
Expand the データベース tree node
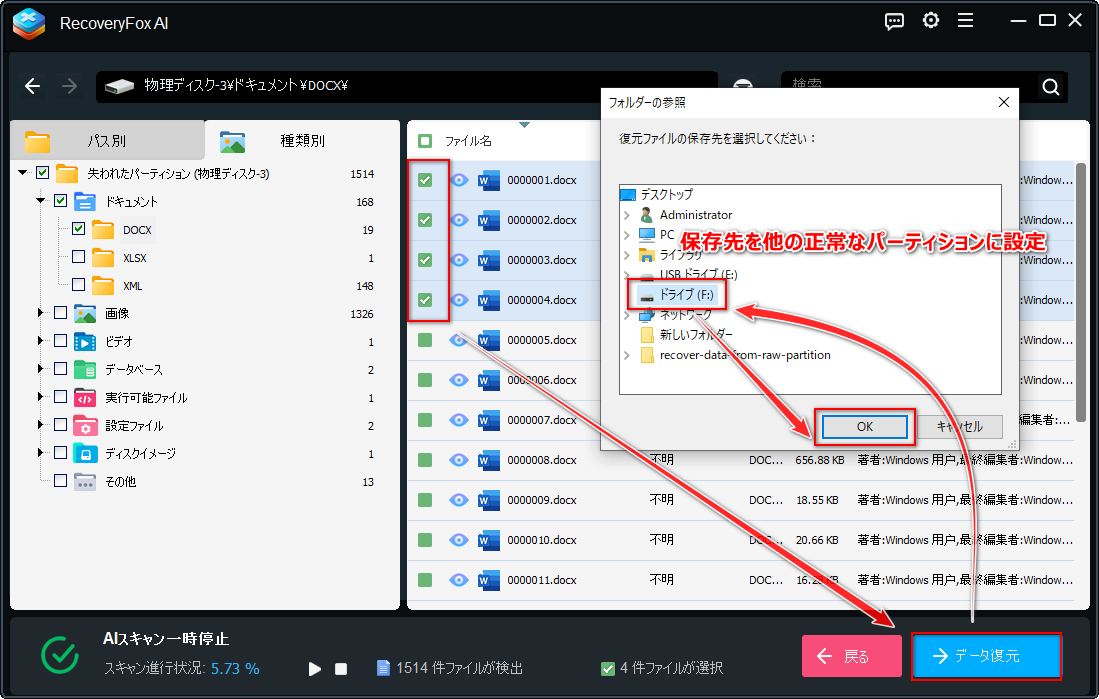[41, 369]
